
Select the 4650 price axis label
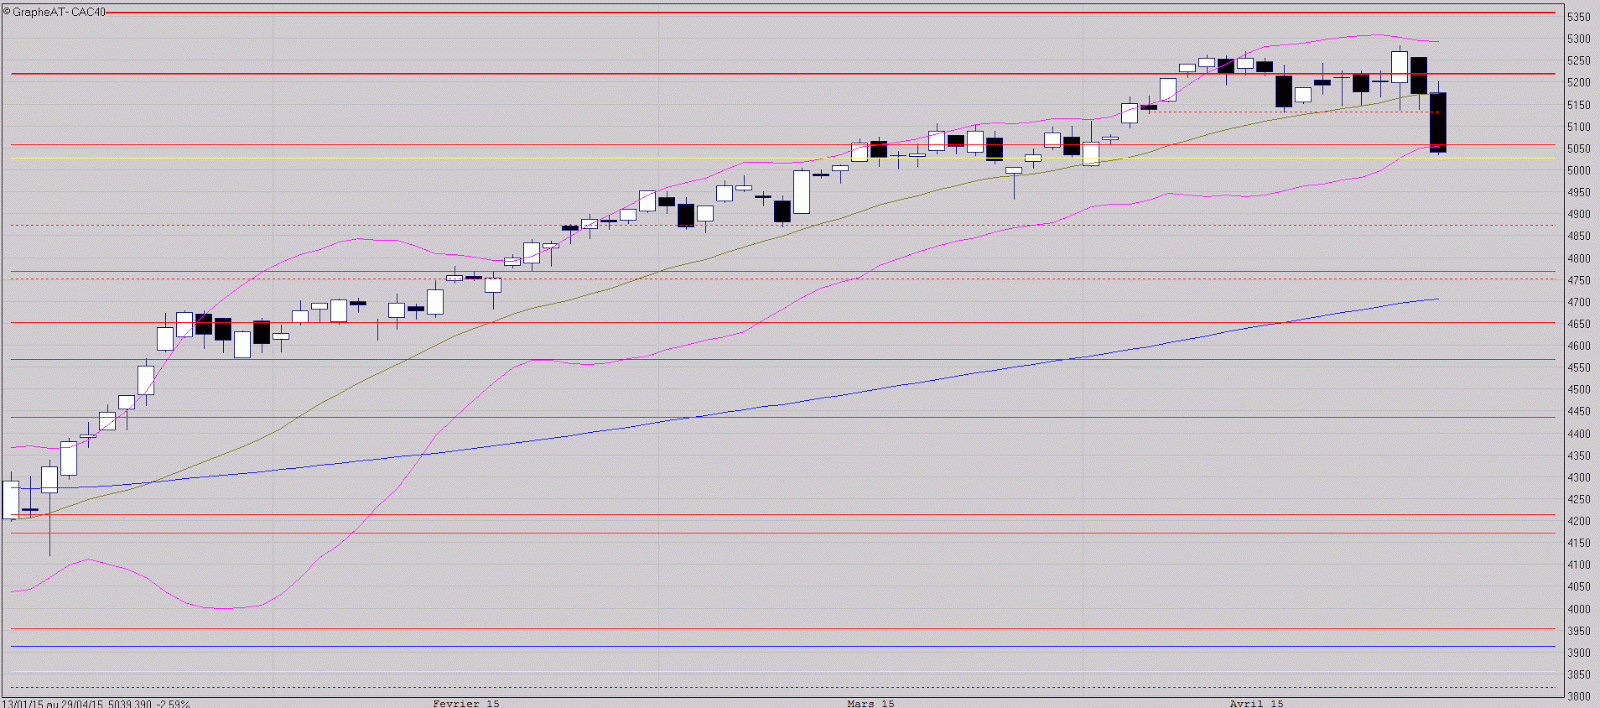1578,324
